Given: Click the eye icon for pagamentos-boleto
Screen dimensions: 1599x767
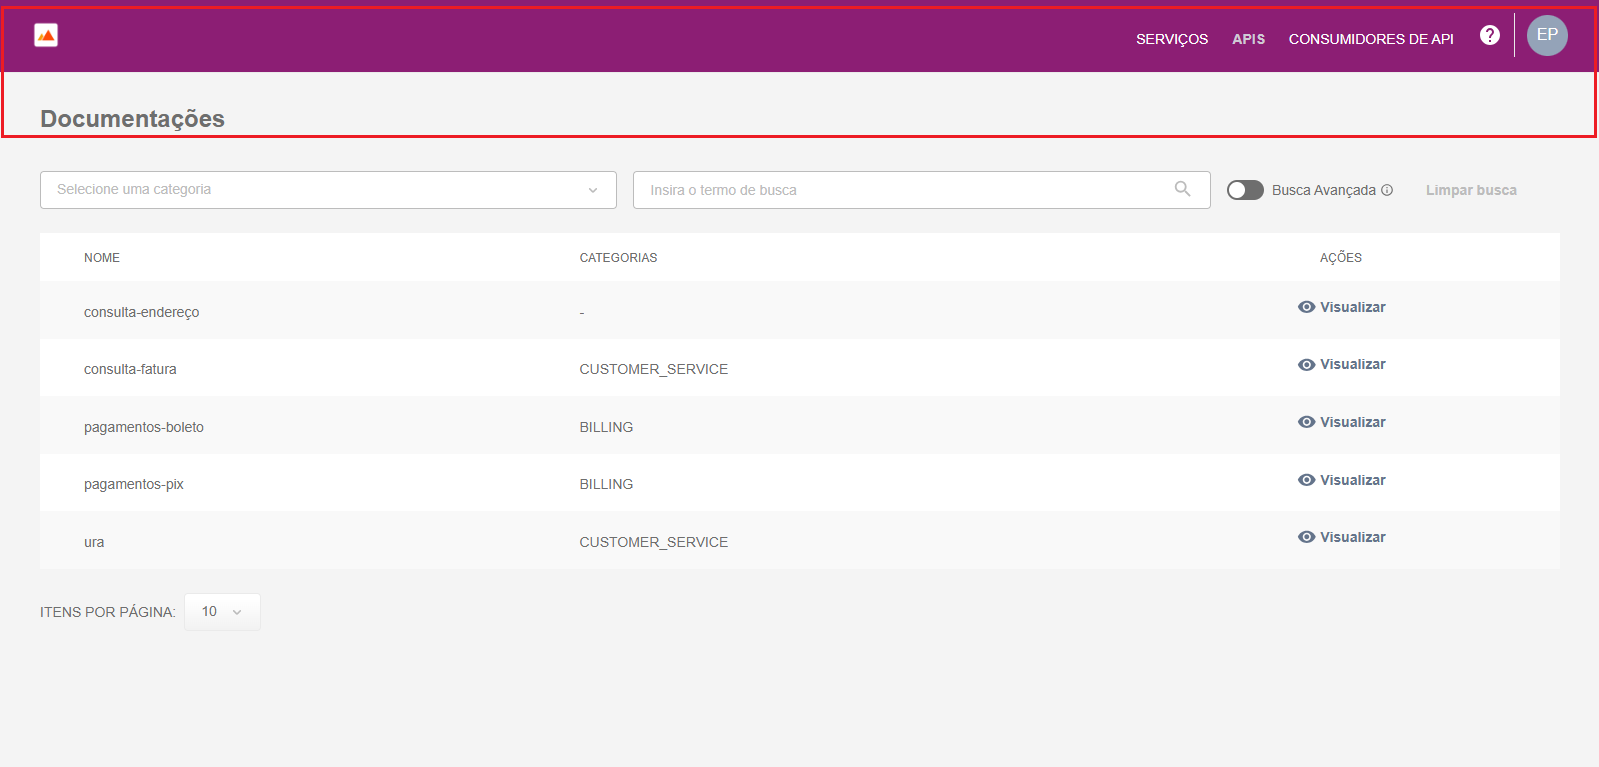Looking at the screenshot, I should 1306,422.
